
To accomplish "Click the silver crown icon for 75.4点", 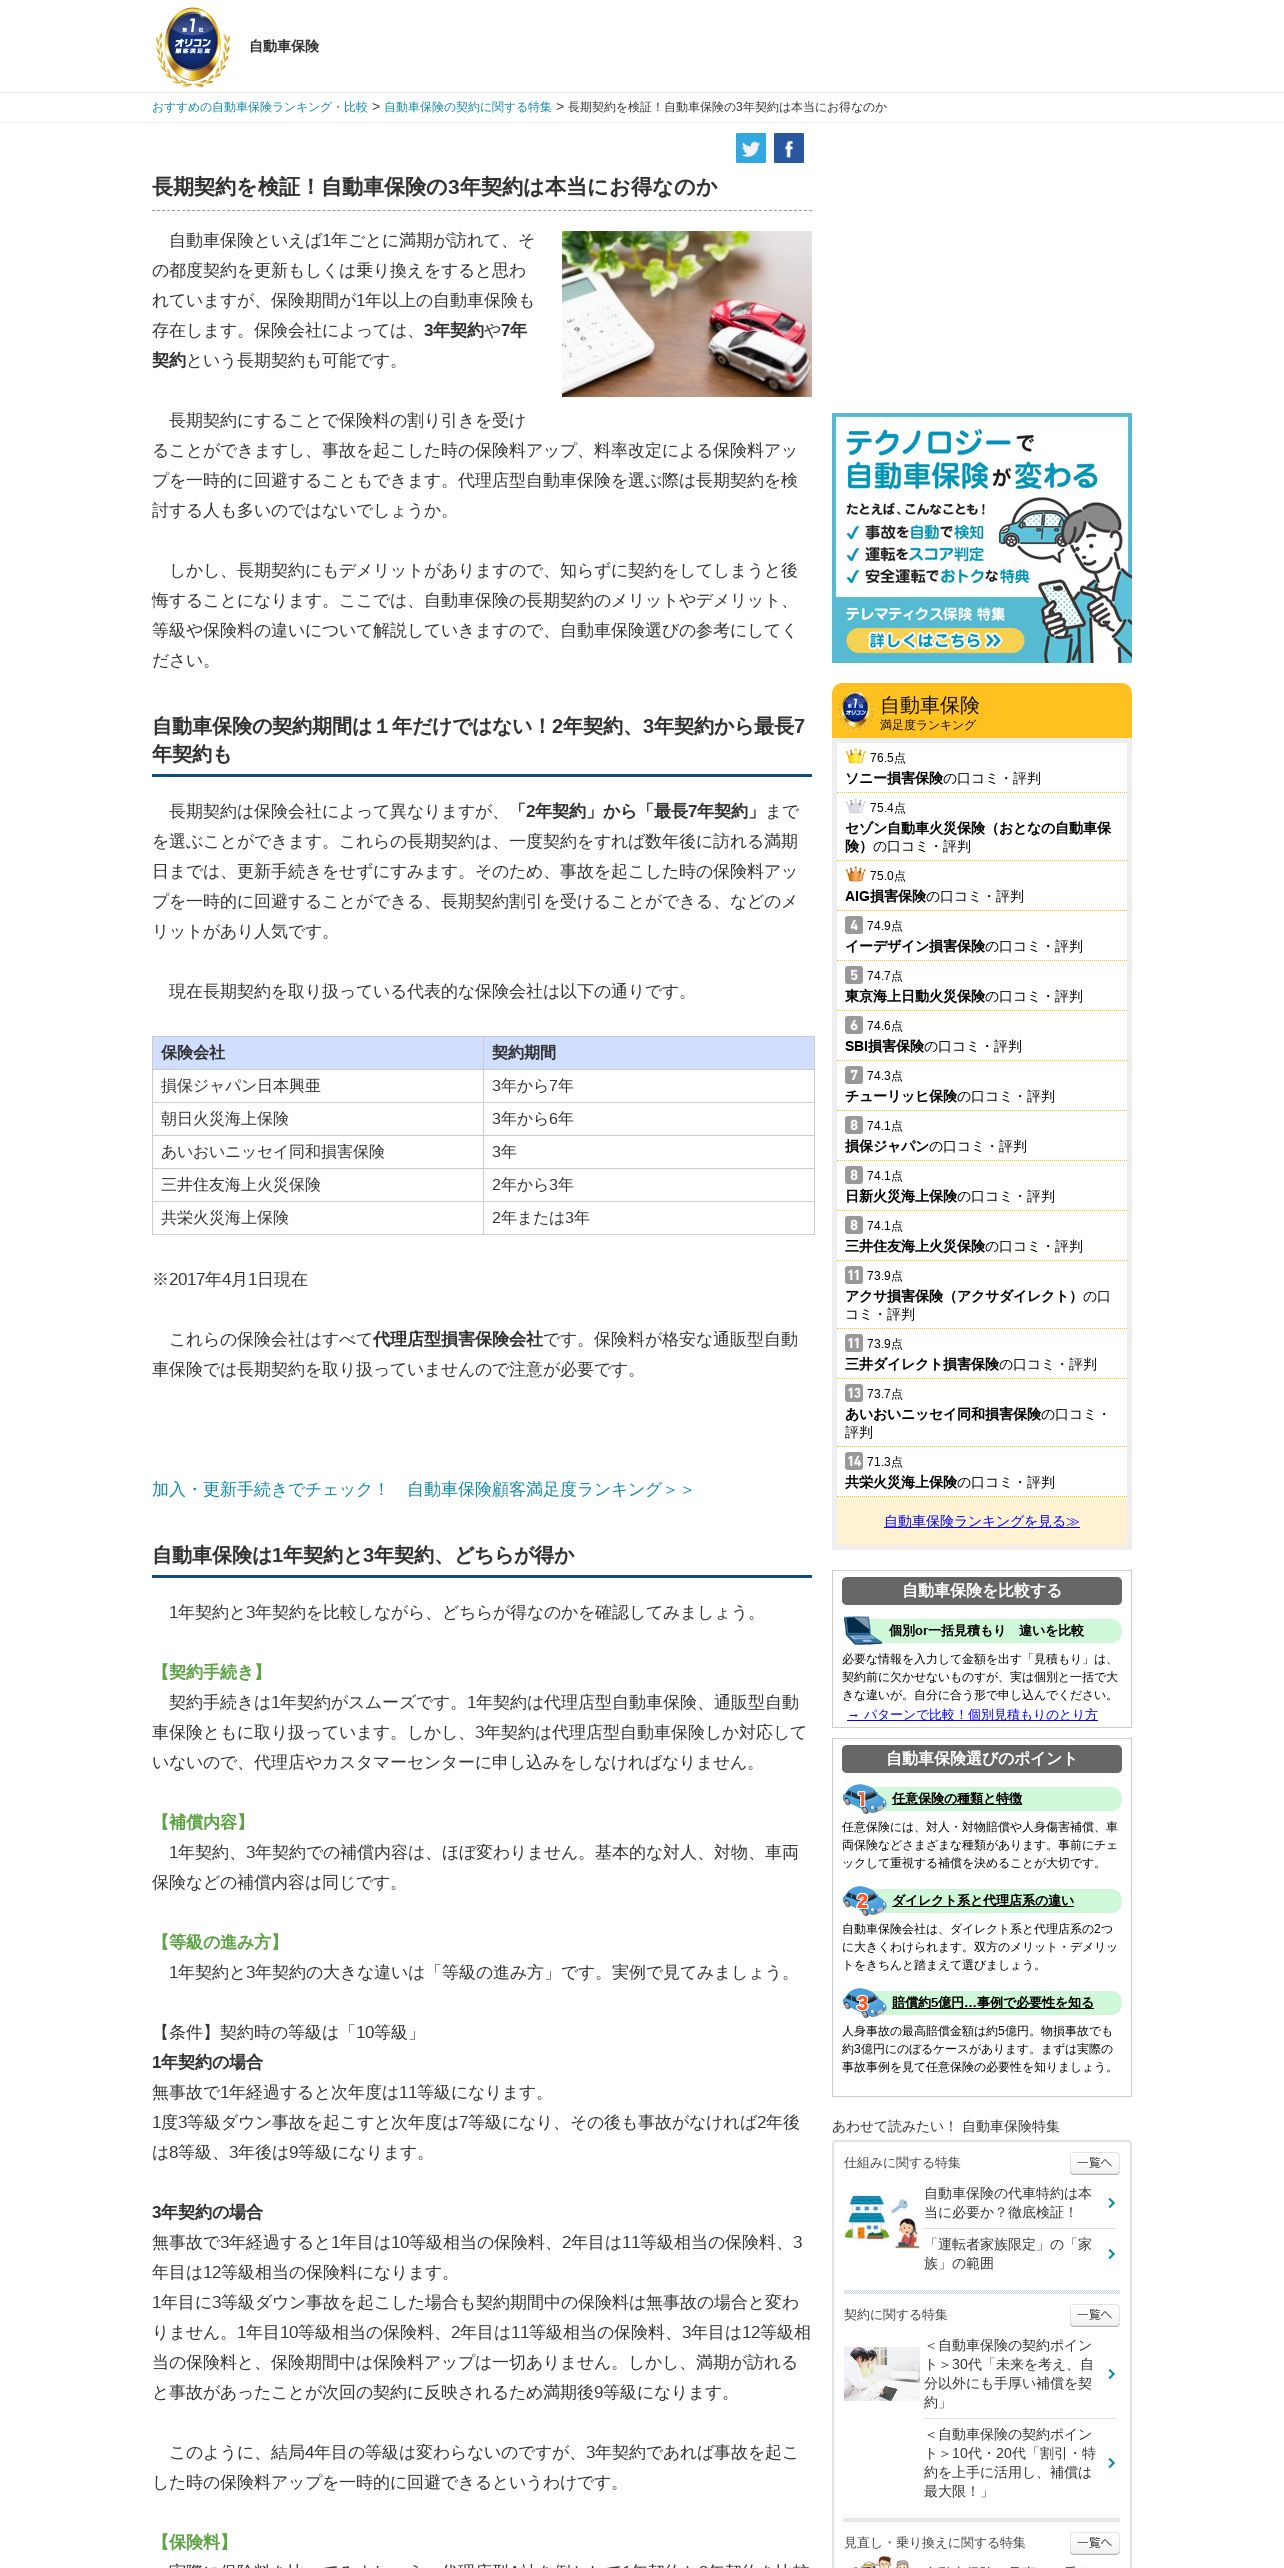I will 855,807.
